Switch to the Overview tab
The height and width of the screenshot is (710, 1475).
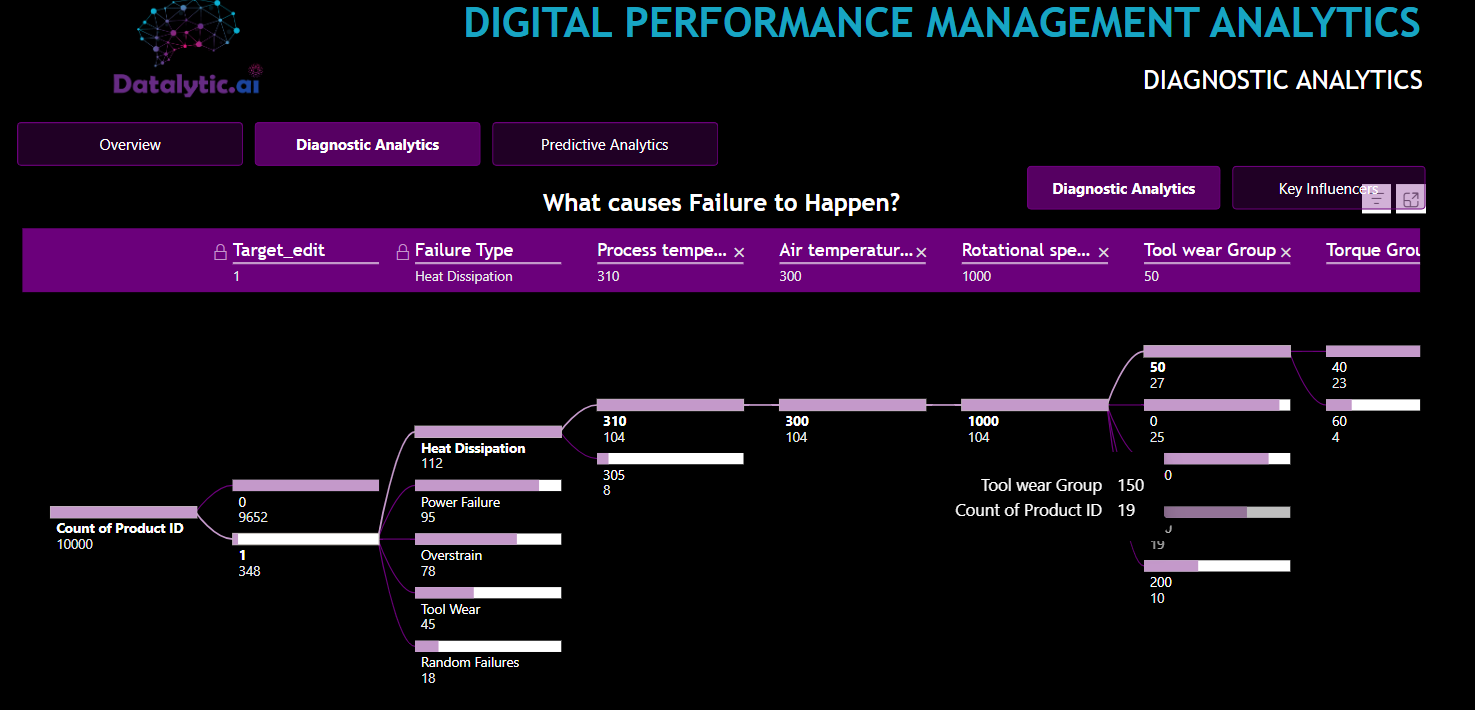pyautogui.click(x=130, y=145)
